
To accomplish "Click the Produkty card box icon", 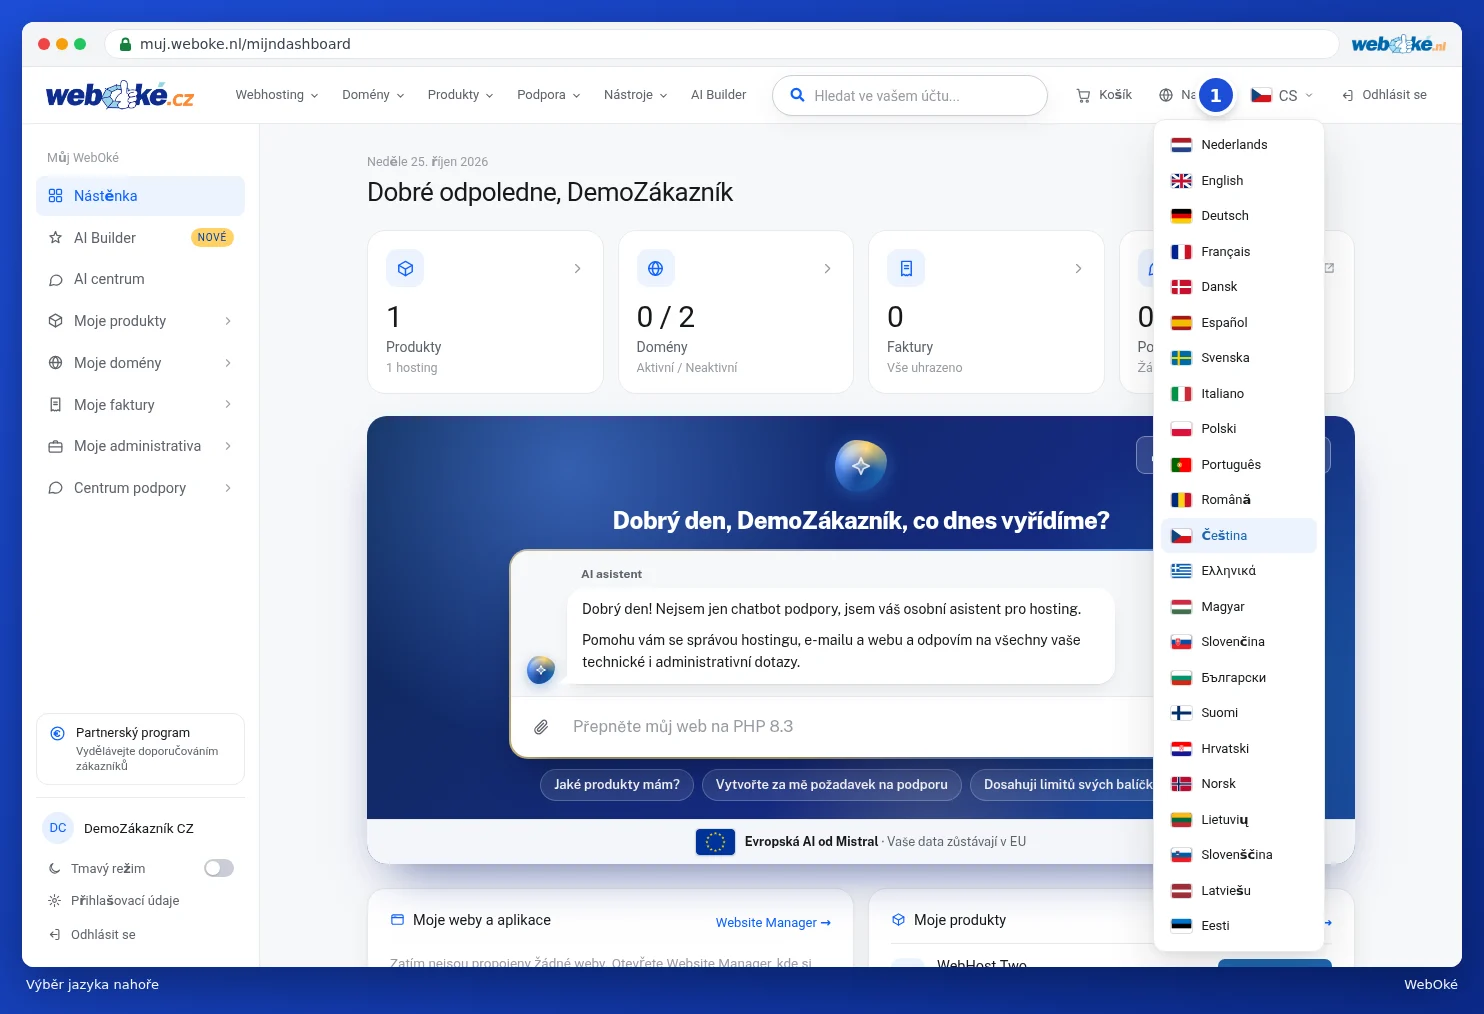I will point(405,268).
